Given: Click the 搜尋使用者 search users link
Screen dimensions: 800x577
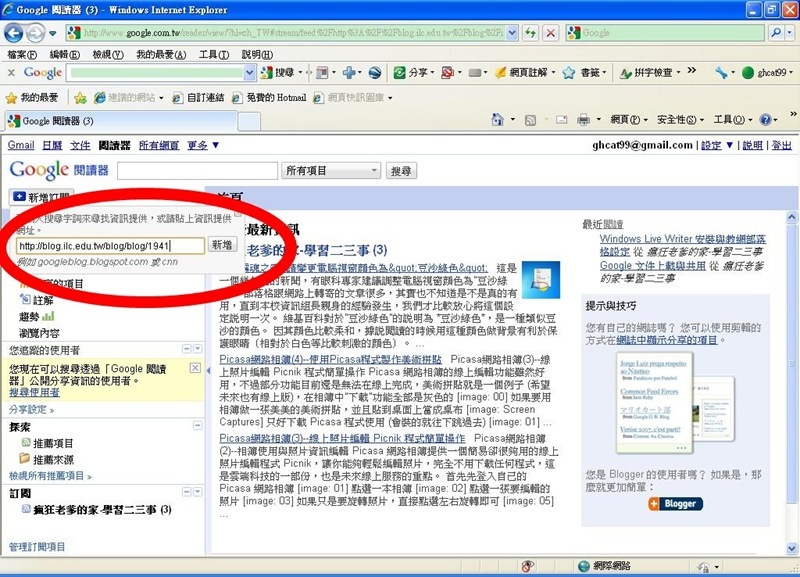Looking at the screenshot, I should click(34, 392).
